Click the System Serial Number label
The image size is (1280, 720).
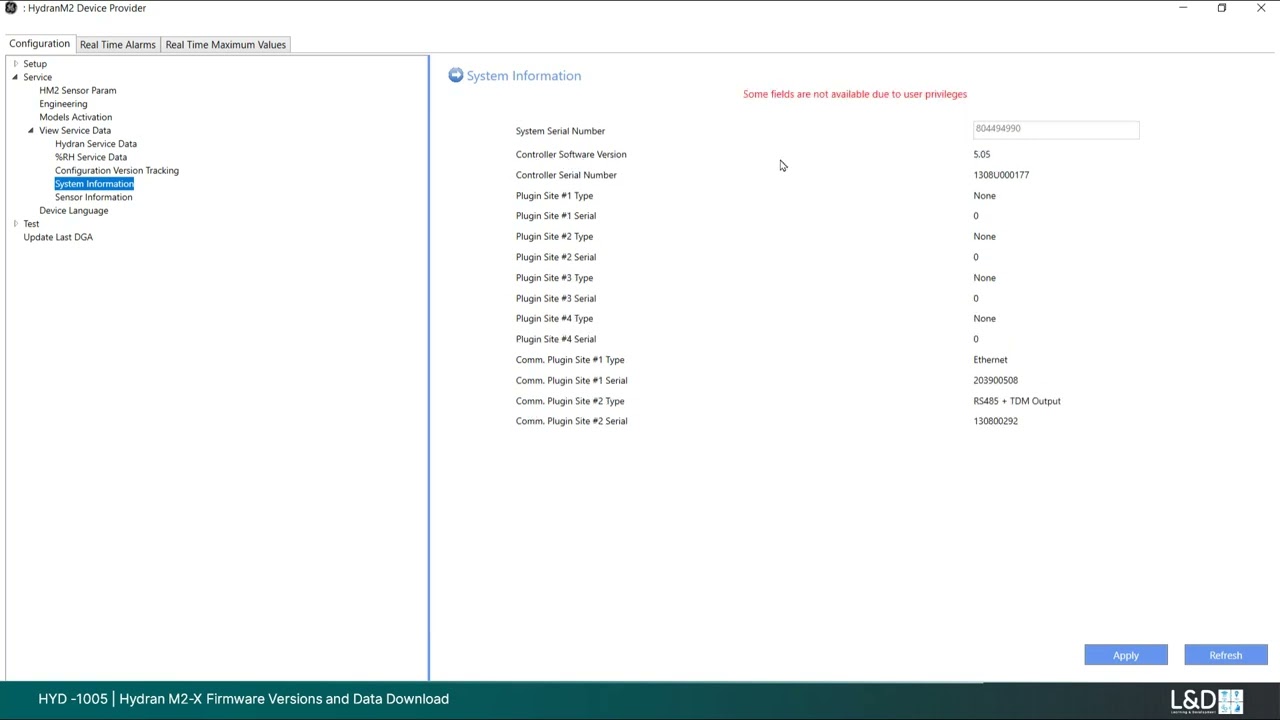[x=560, y=131]
